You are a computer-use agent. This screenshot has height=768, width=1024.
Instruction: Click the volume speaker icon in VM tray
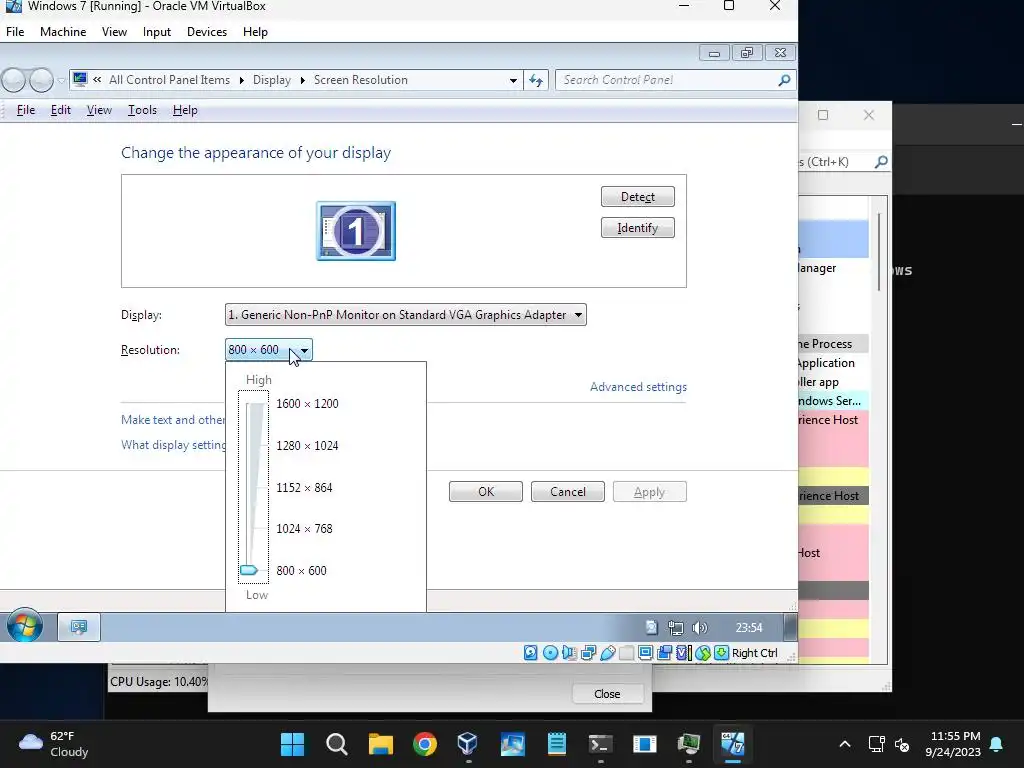[699, 628]
